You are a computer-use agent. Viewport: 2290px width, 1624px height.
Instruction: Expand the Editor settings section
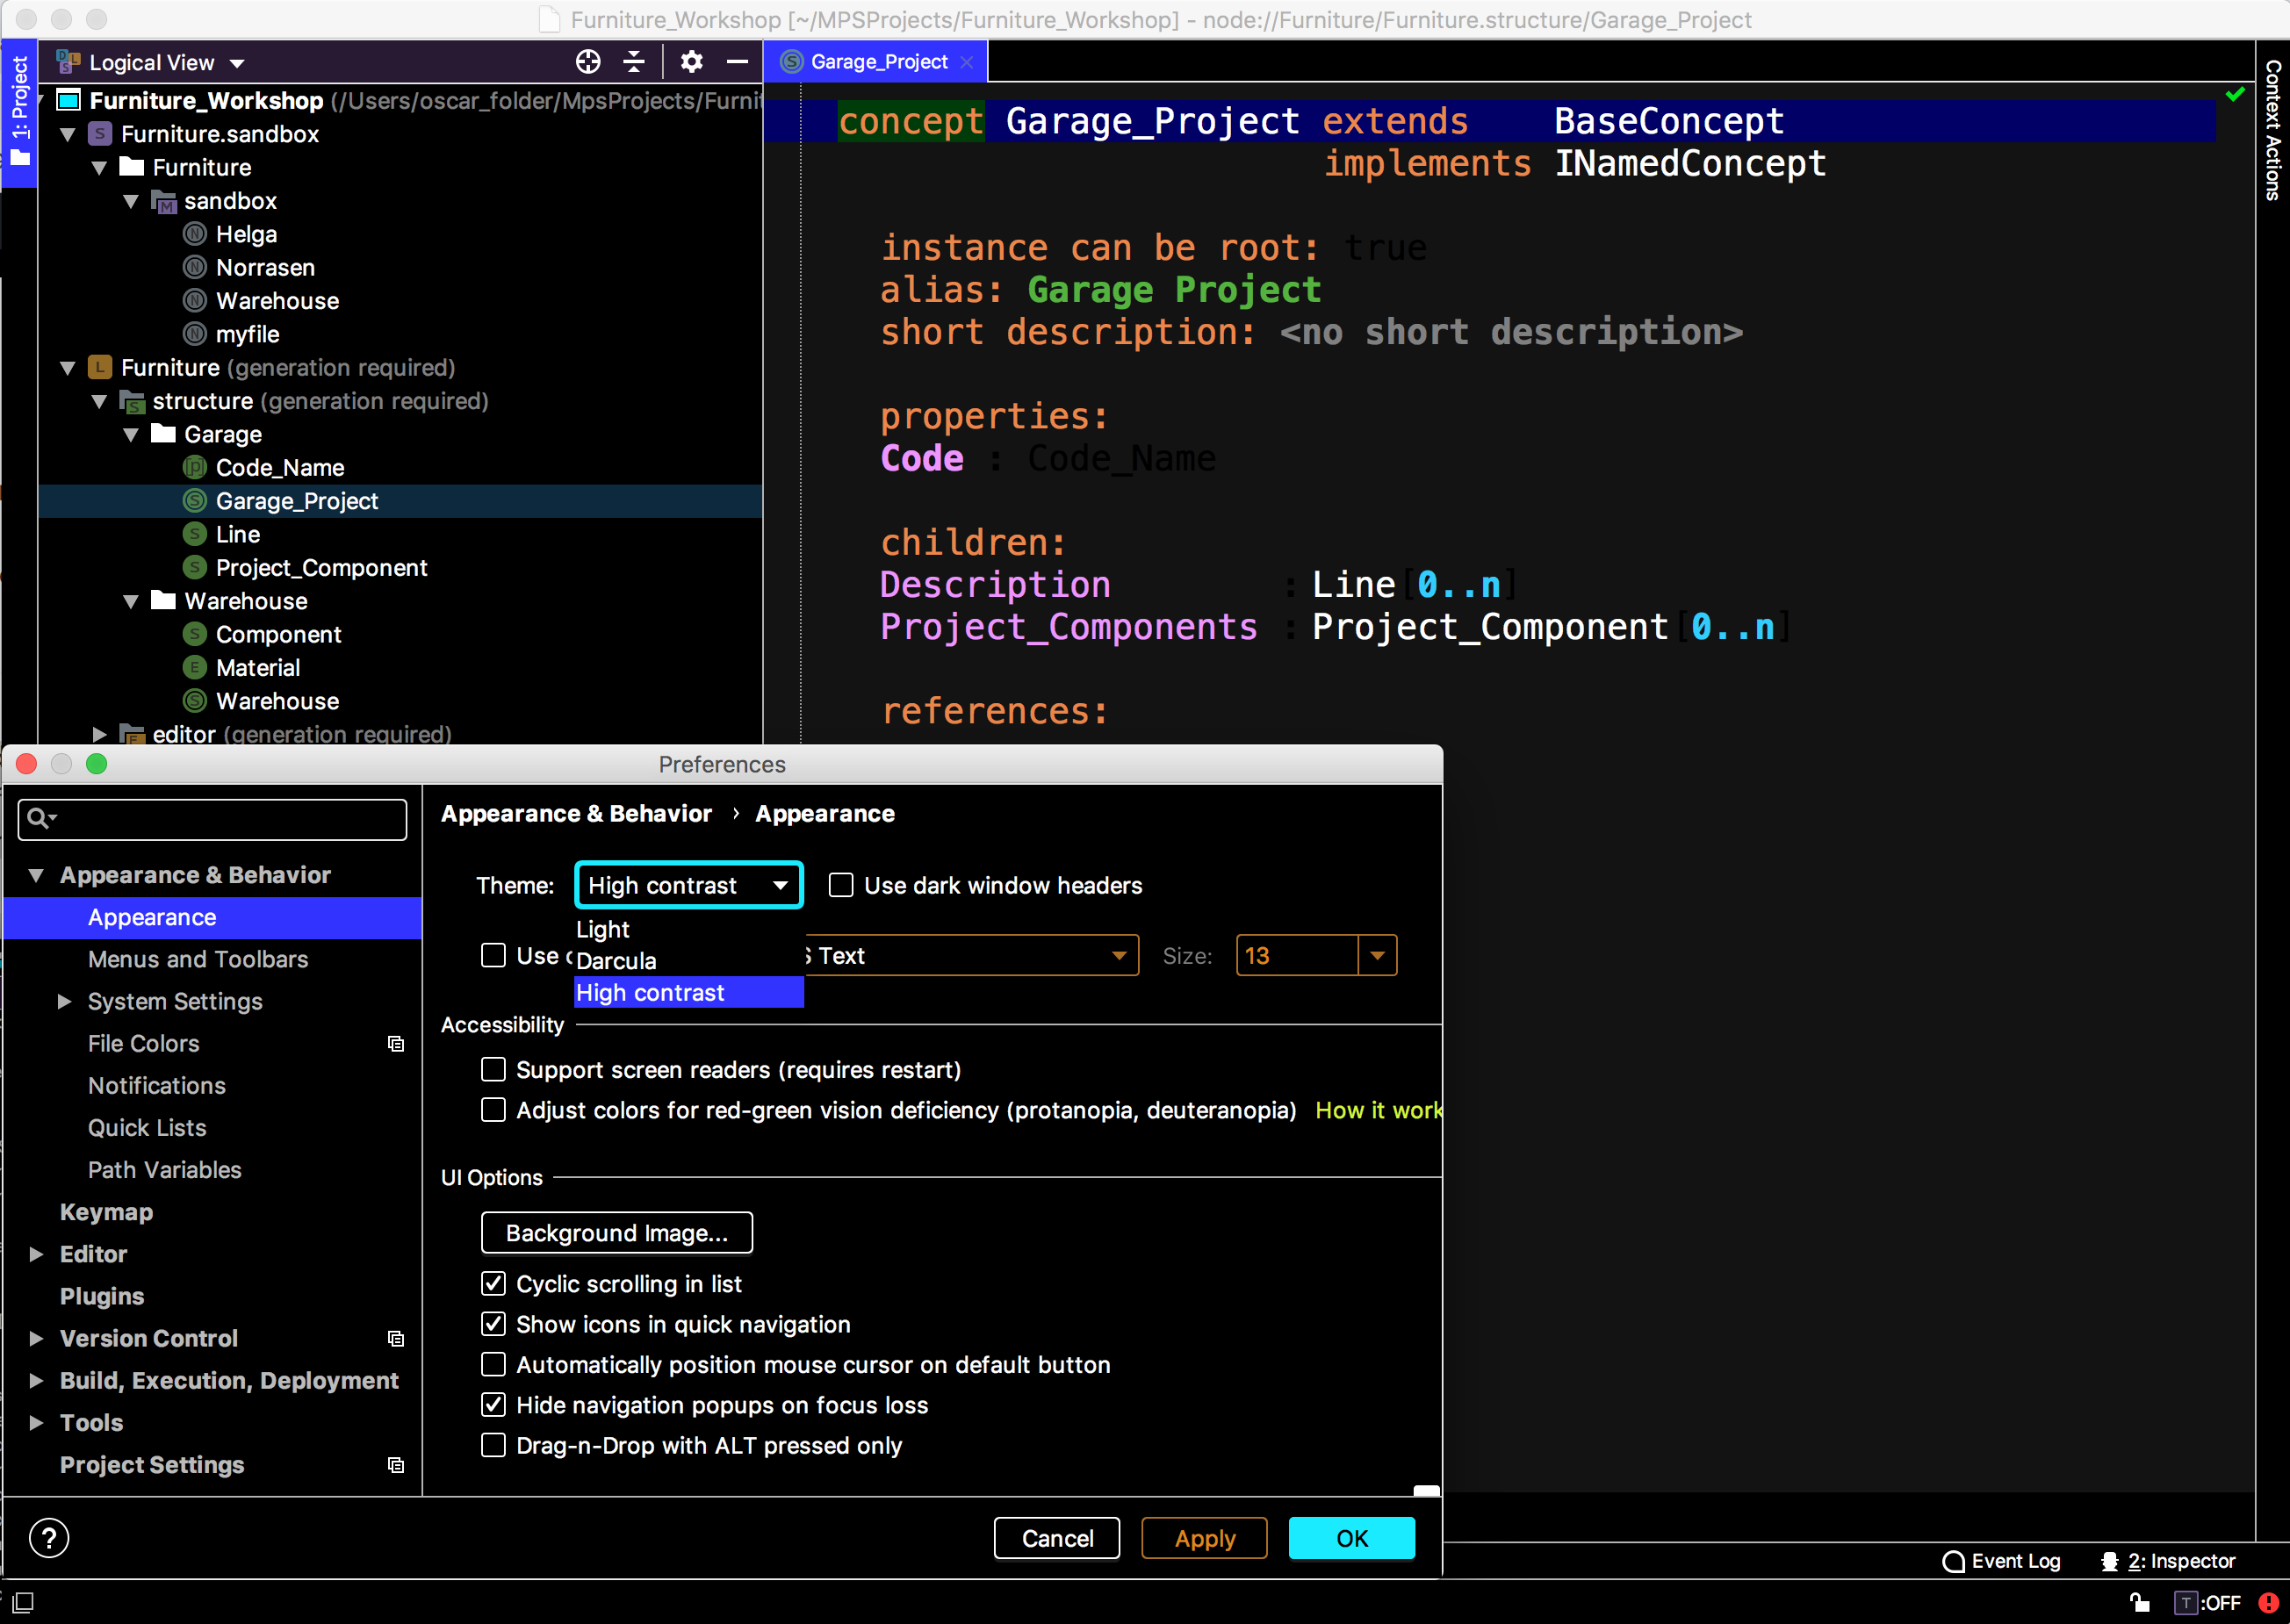click(36, 1254)
